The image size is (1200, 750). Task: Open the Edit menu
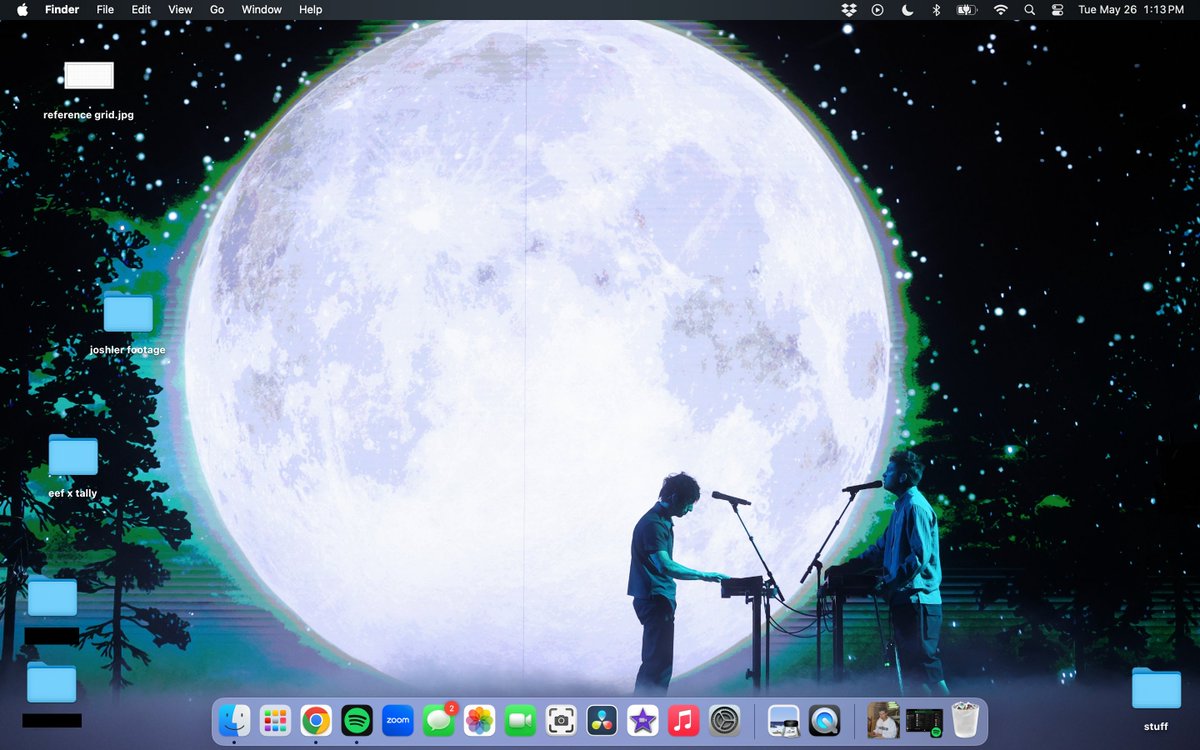[141, 9]
